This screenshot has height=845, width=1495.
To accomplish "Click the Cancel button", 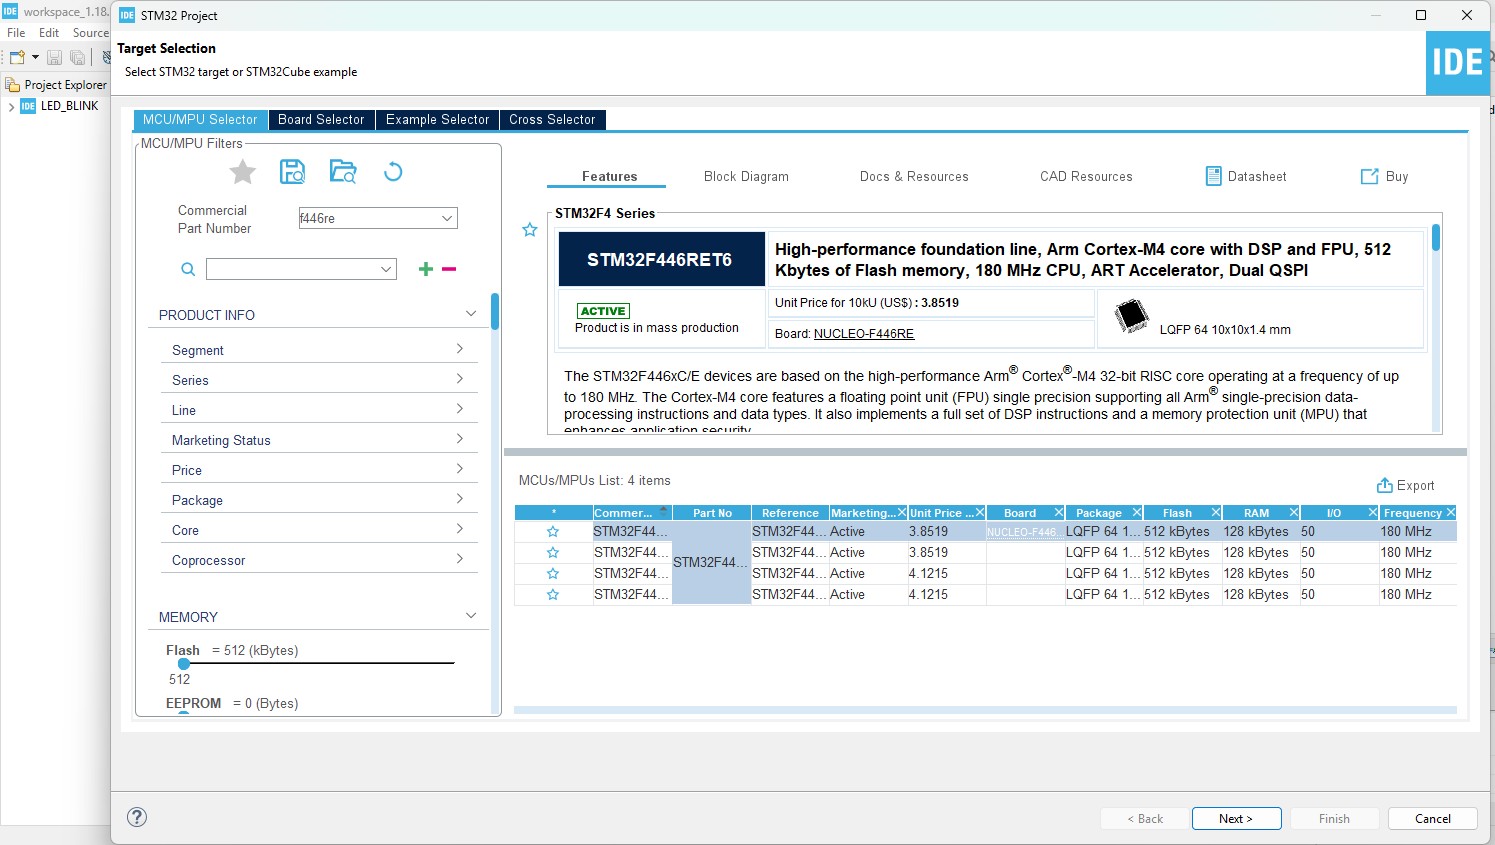I will [1432, 818].
